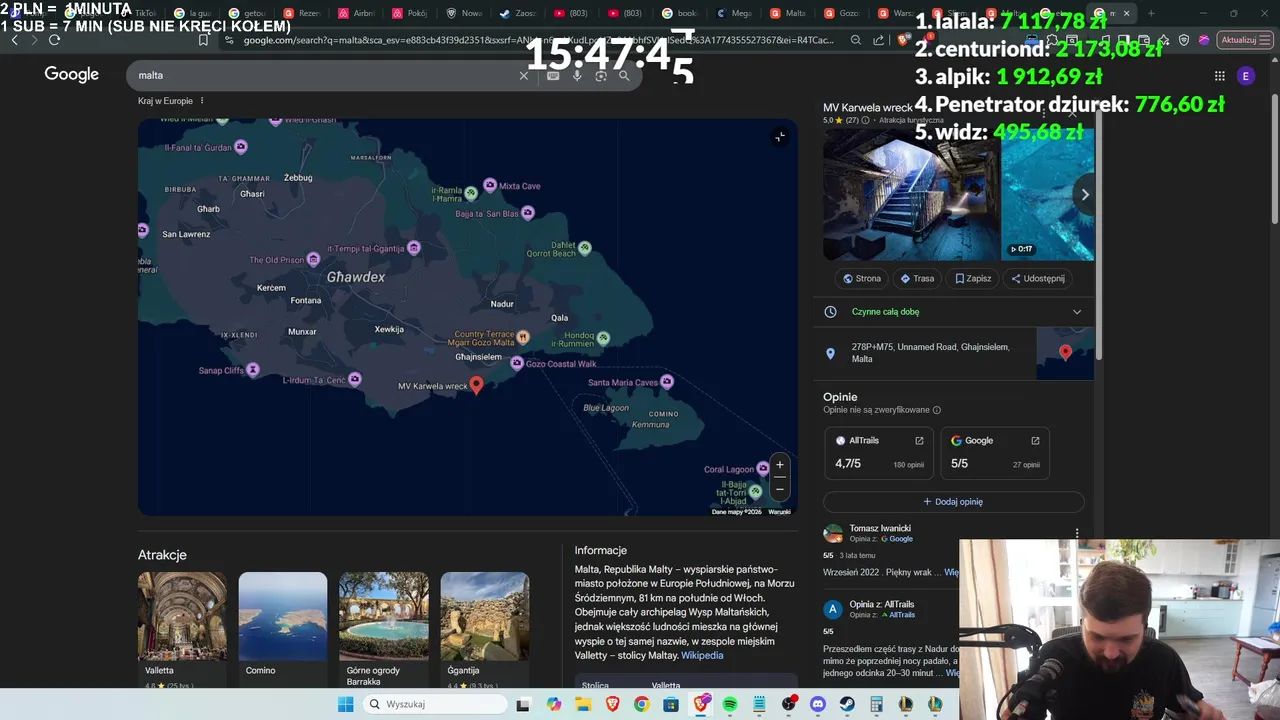This screenshot has height=720, width=1280.
Task: Open Google Lens image search icon
Action: point(601,76)
